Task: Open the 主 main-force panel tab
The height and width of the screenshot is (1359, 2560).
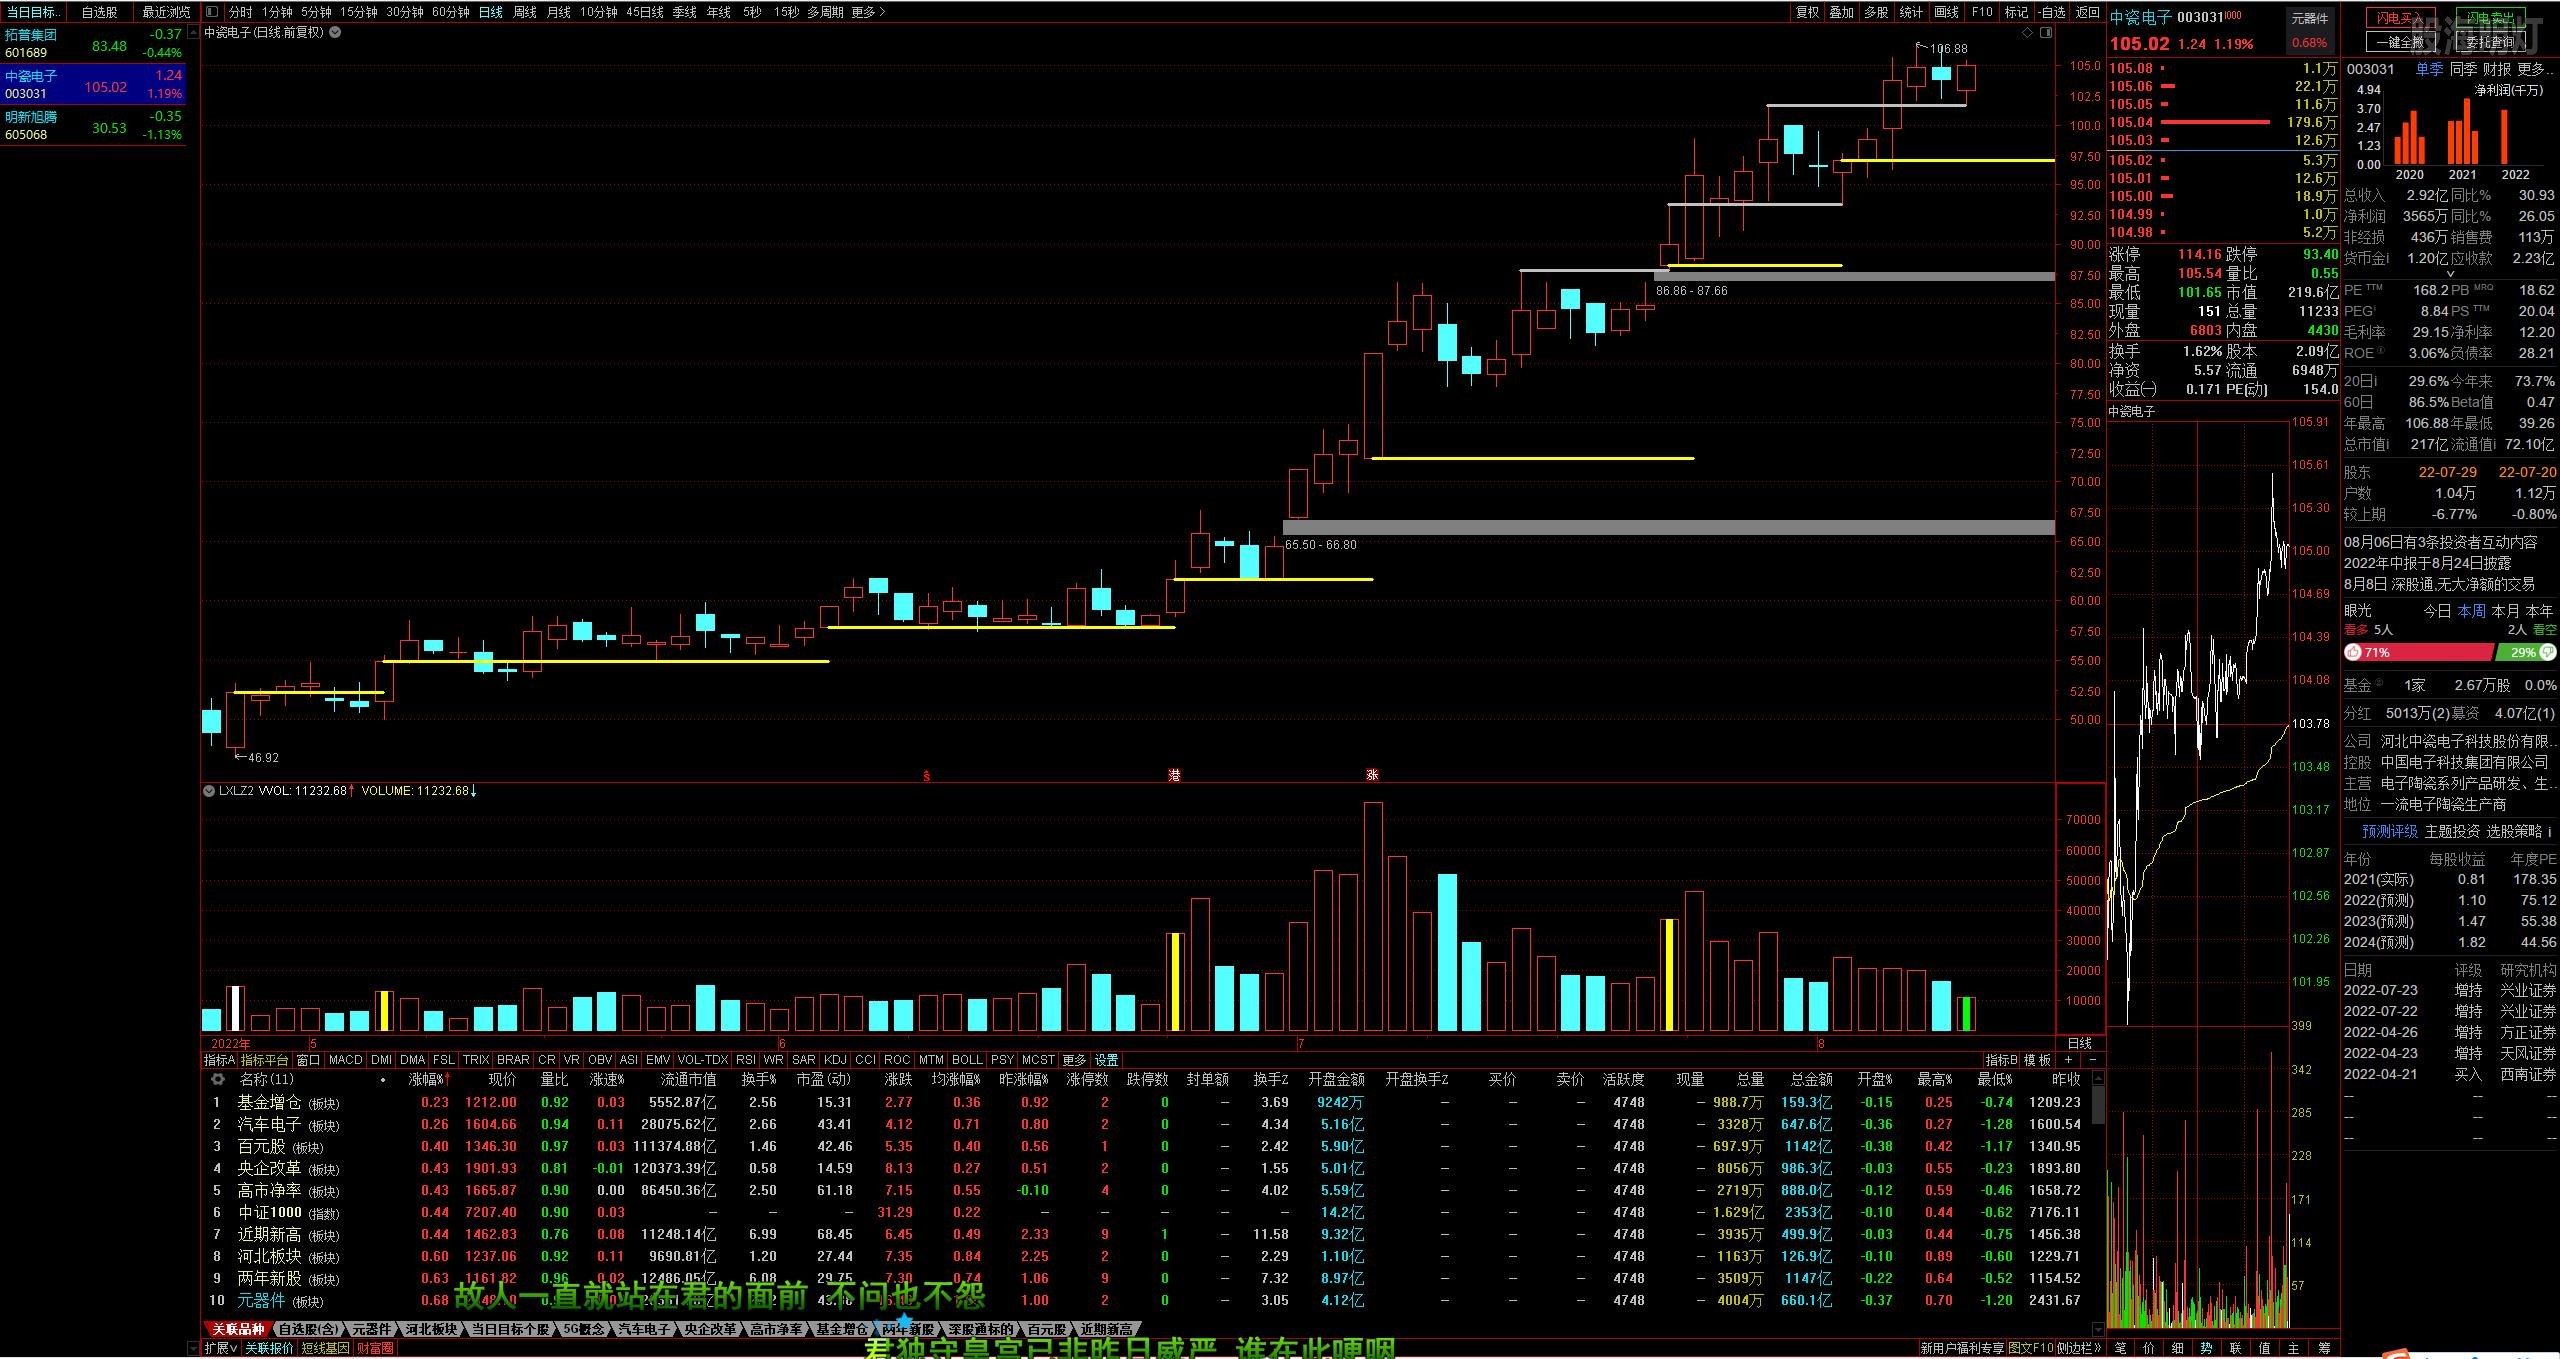Action: [x=2294, y=1348]
